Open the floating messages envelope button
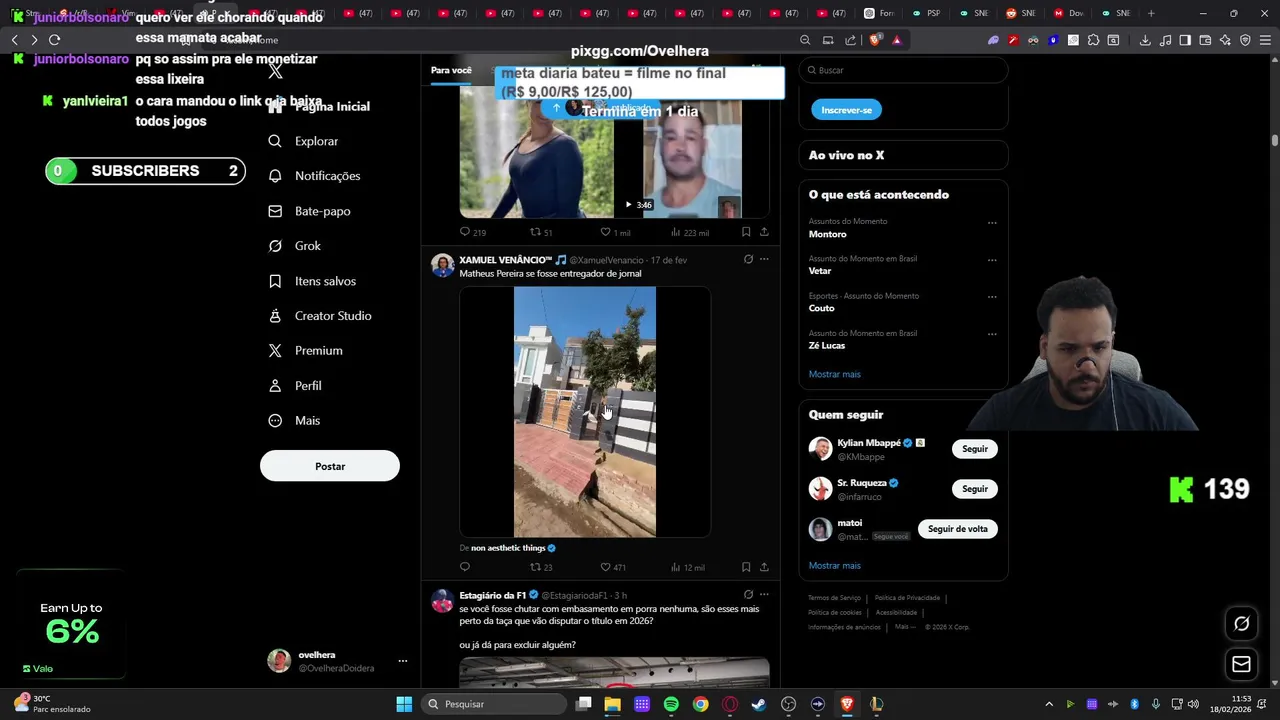The width and height of the screenshot is (1280, 720). 1241,664
